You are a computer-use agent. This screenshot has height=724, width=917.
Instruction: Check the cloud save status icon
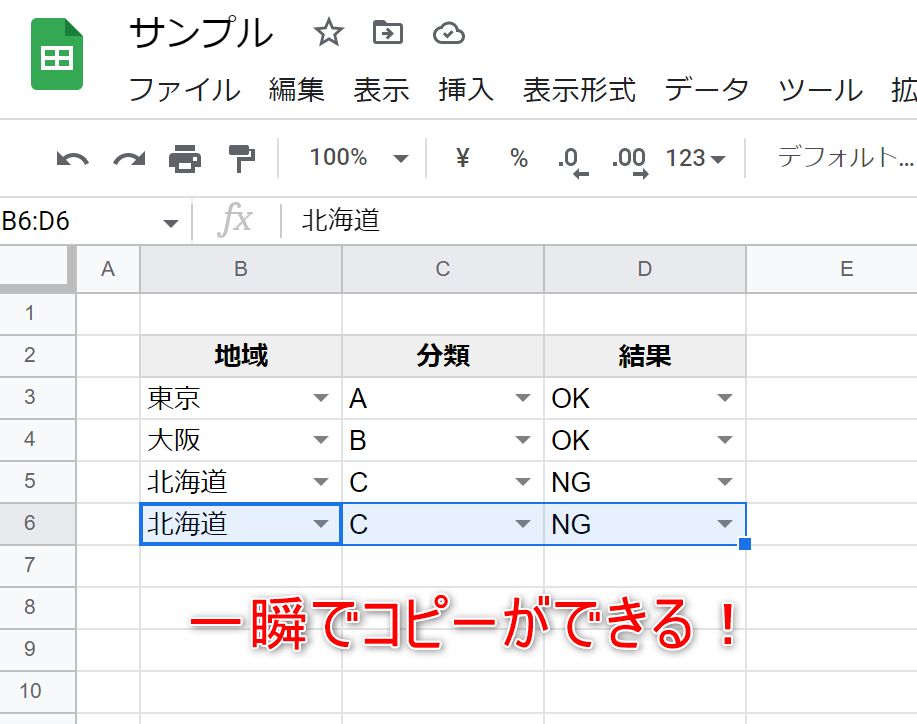tap(448, 34)
